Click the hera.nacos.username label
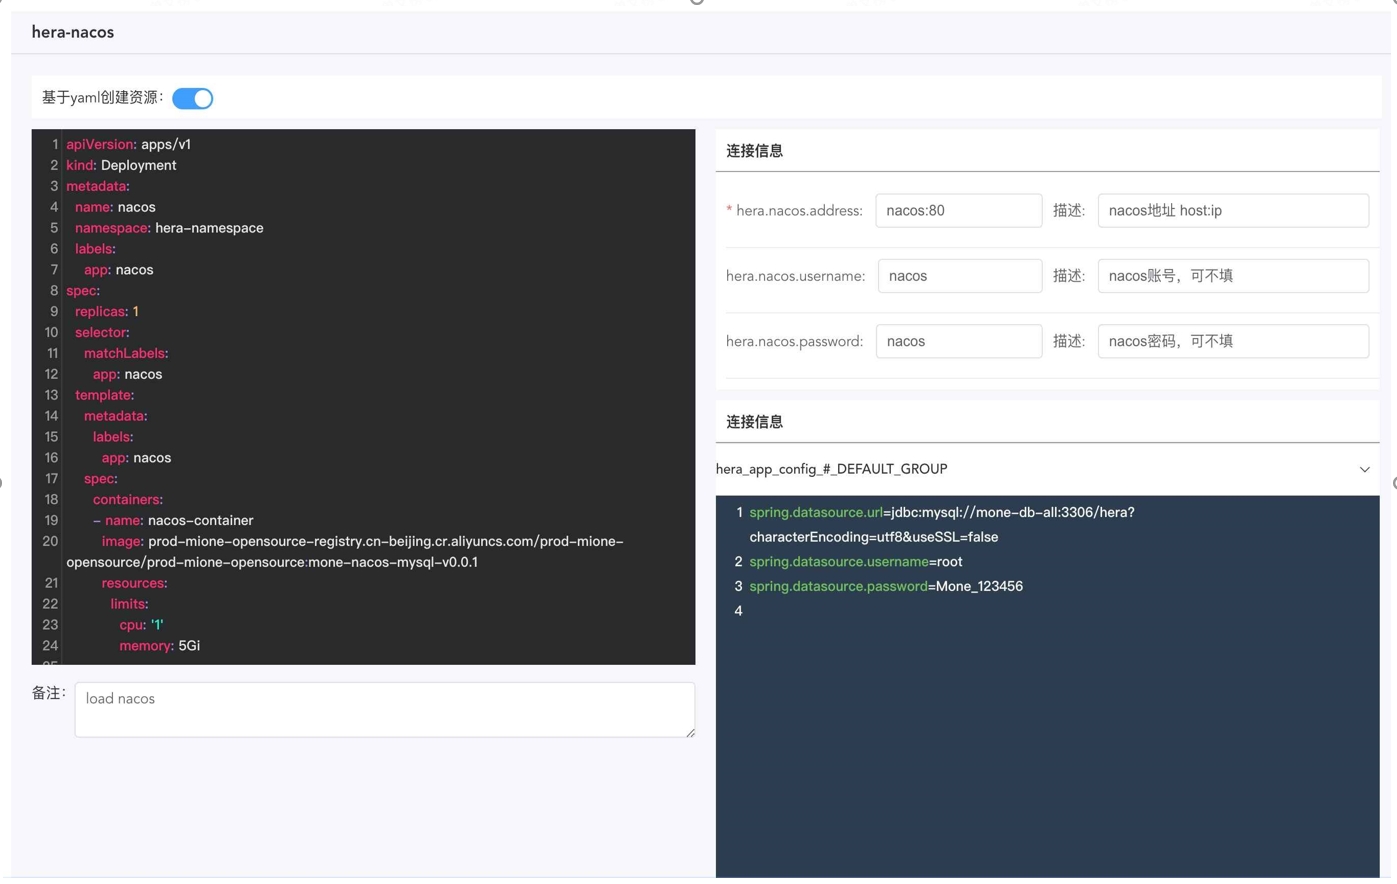Image resolution: width=1397 pixels, height=884 pixels. (795, 276)
